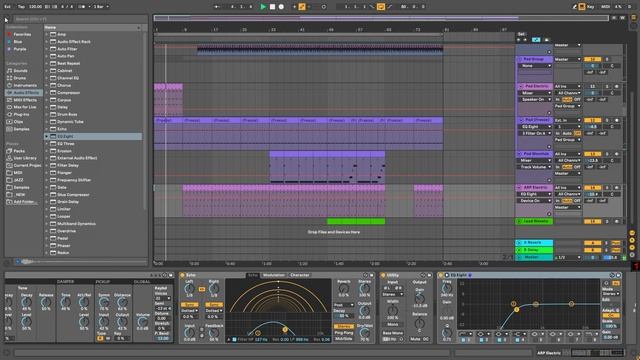Screen dimensions: 640x360
Task: Click the Utility Gain knob
Action: pos(419,298)
